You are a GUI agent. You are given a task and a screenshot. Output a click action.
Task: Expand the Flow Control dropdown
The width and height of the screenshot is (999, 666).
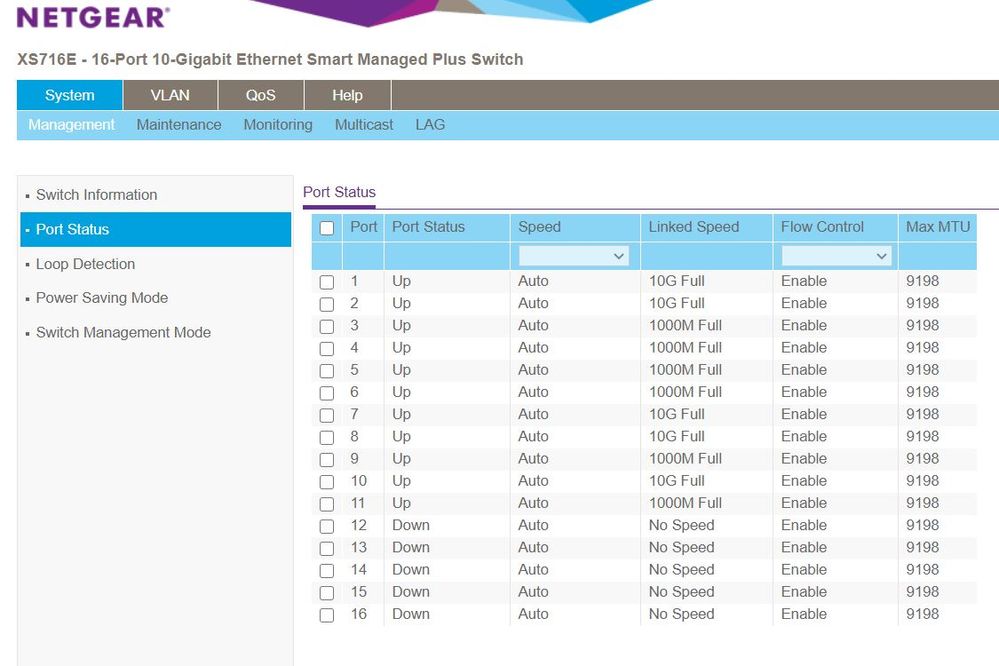[x=836, y=256]
